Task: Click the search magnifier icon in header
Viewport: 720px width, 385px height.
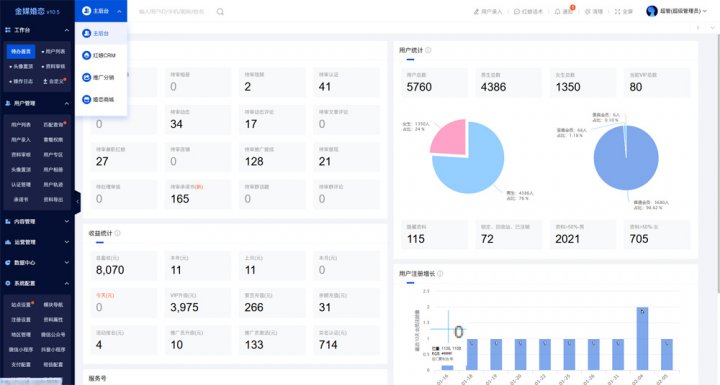Action: [x=220, y=11]
